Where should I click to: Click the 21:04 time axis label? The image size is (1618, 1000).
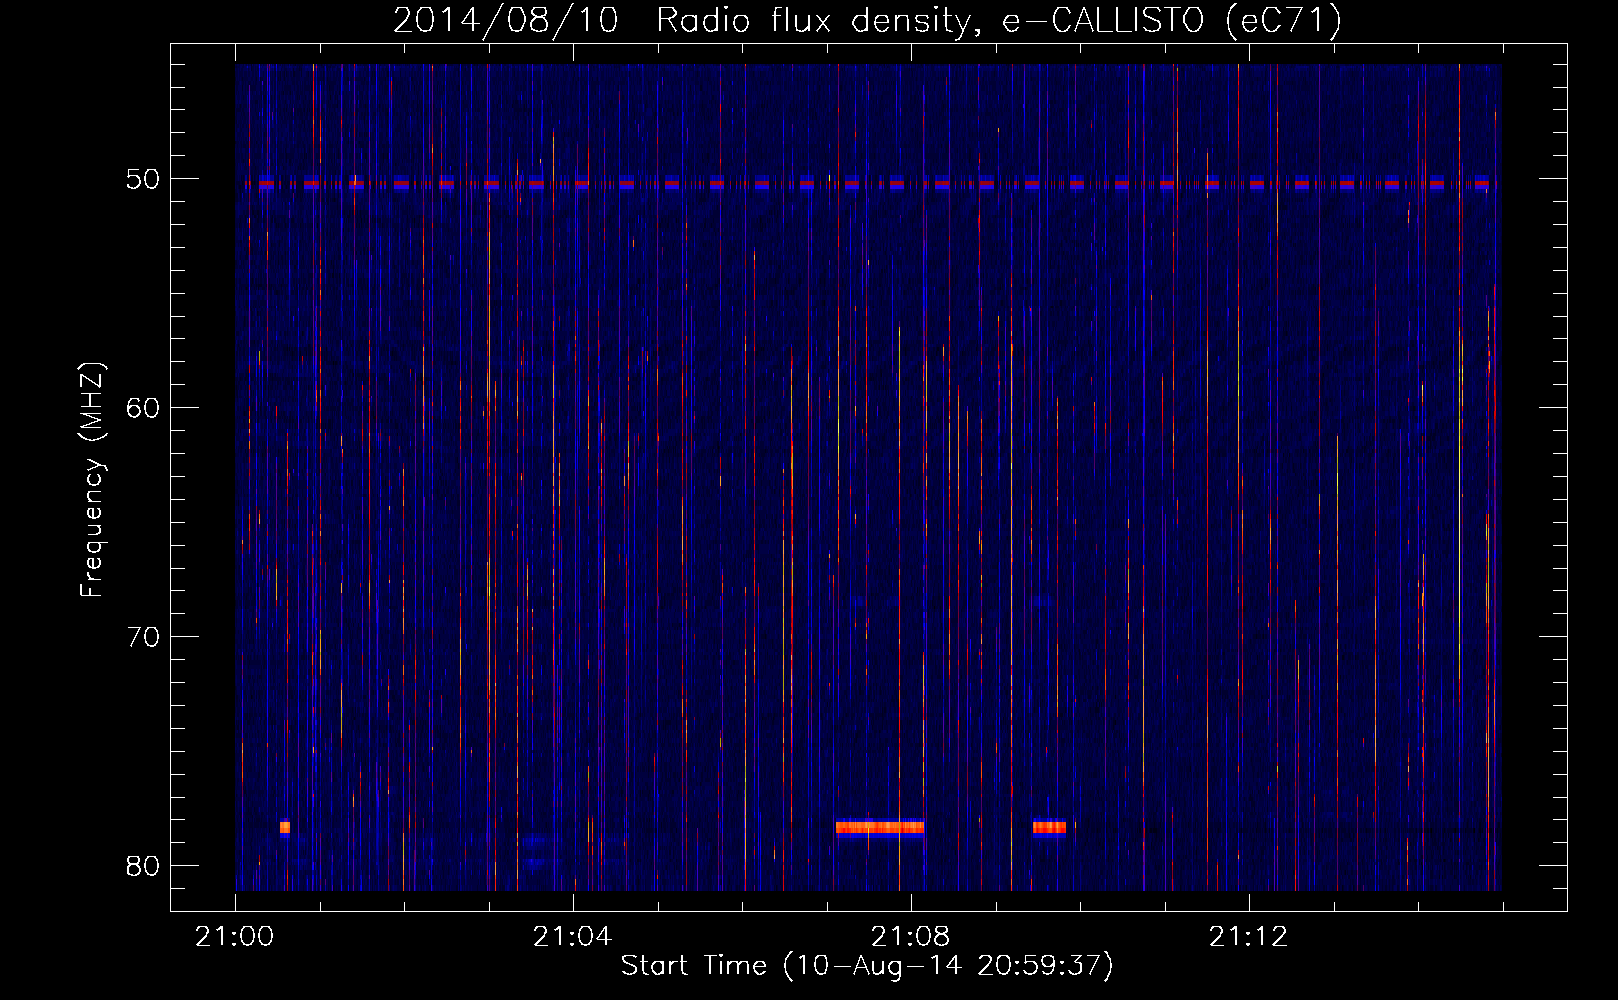[x=573, y=937]
